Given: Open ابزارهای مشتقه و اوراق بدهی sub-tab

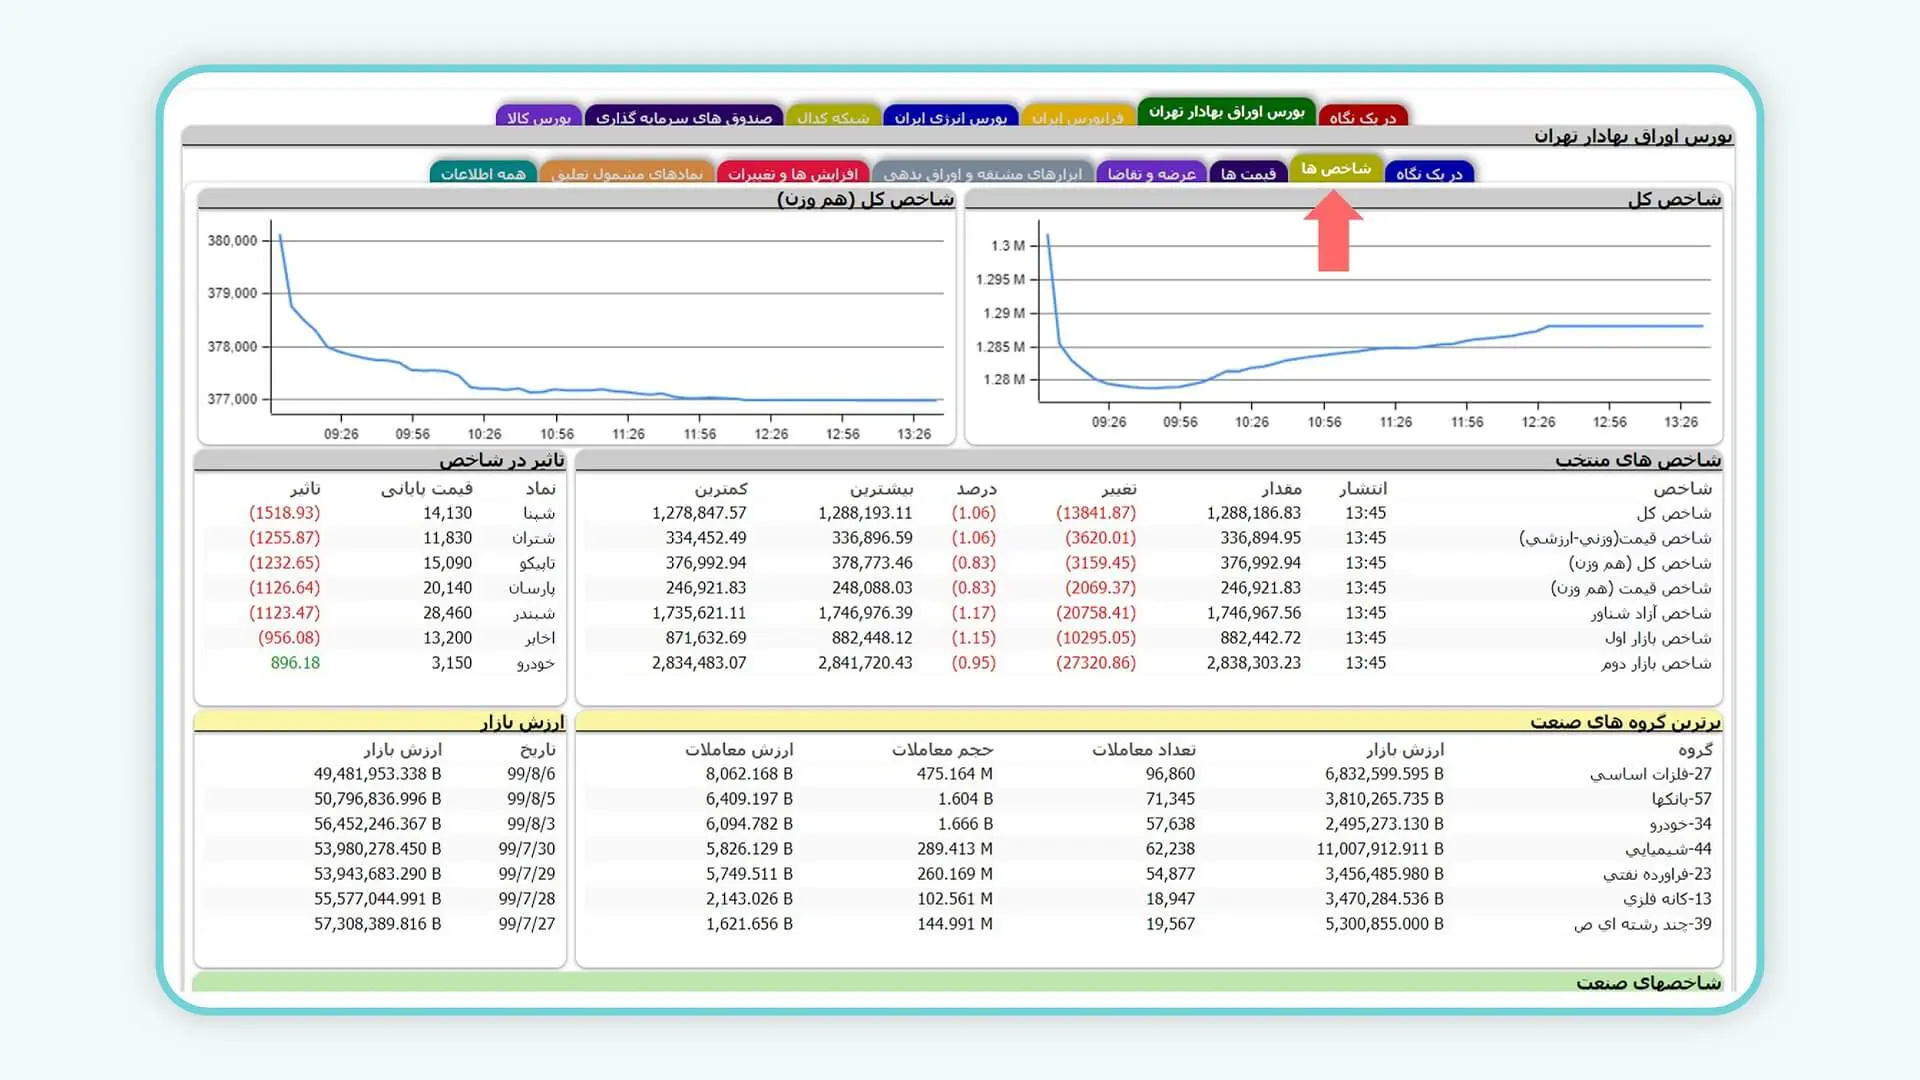Looking at the screenshot, I should [983, 173].
